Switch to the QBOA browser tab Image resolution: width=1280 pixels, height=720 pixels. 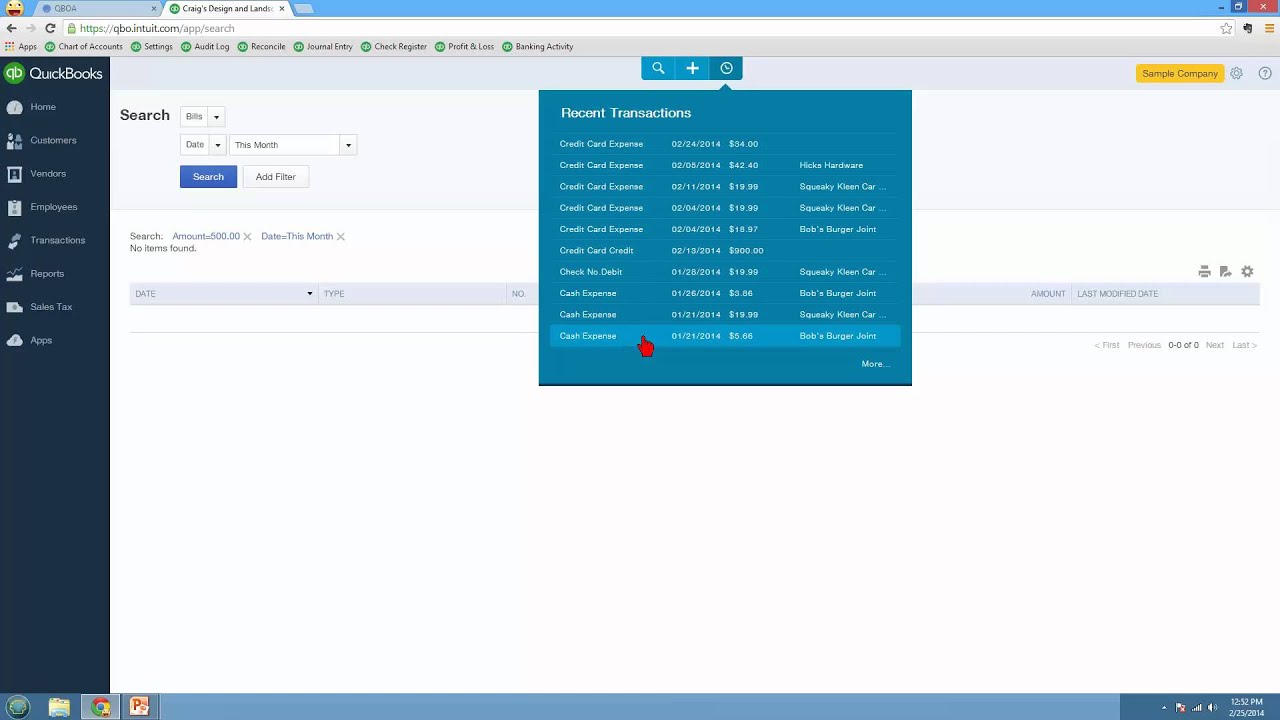tap(97, 8)
